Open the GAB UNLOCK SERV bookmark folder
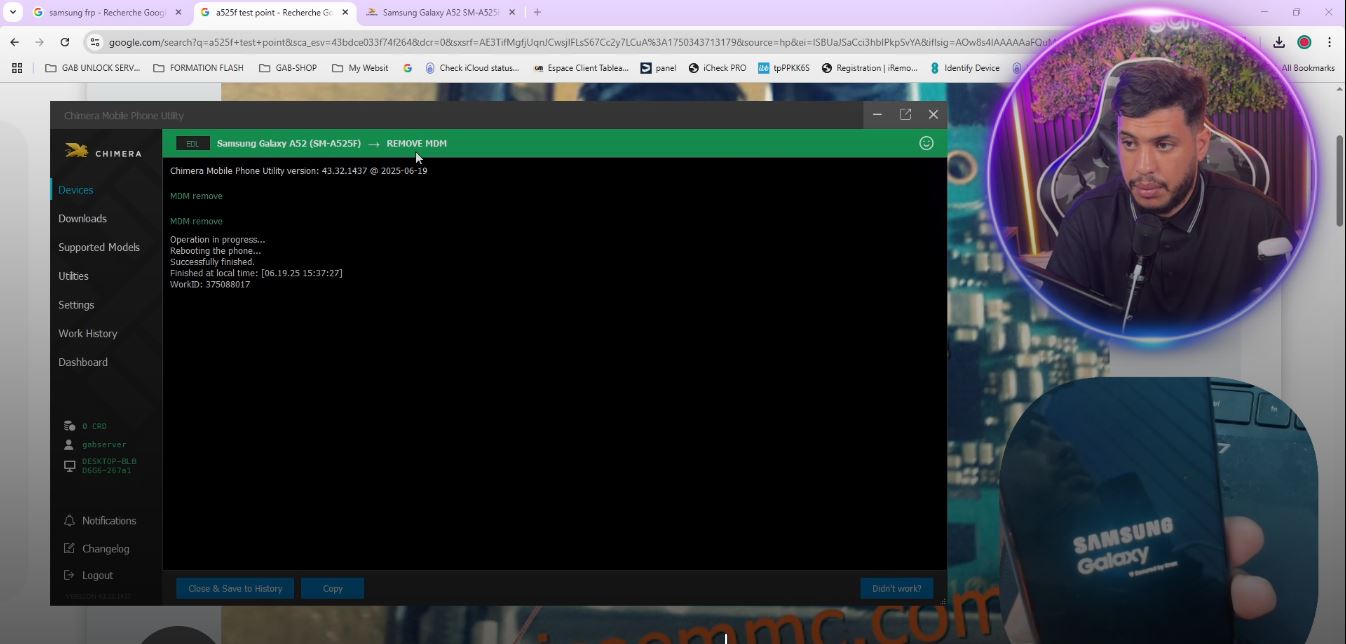 92,68
